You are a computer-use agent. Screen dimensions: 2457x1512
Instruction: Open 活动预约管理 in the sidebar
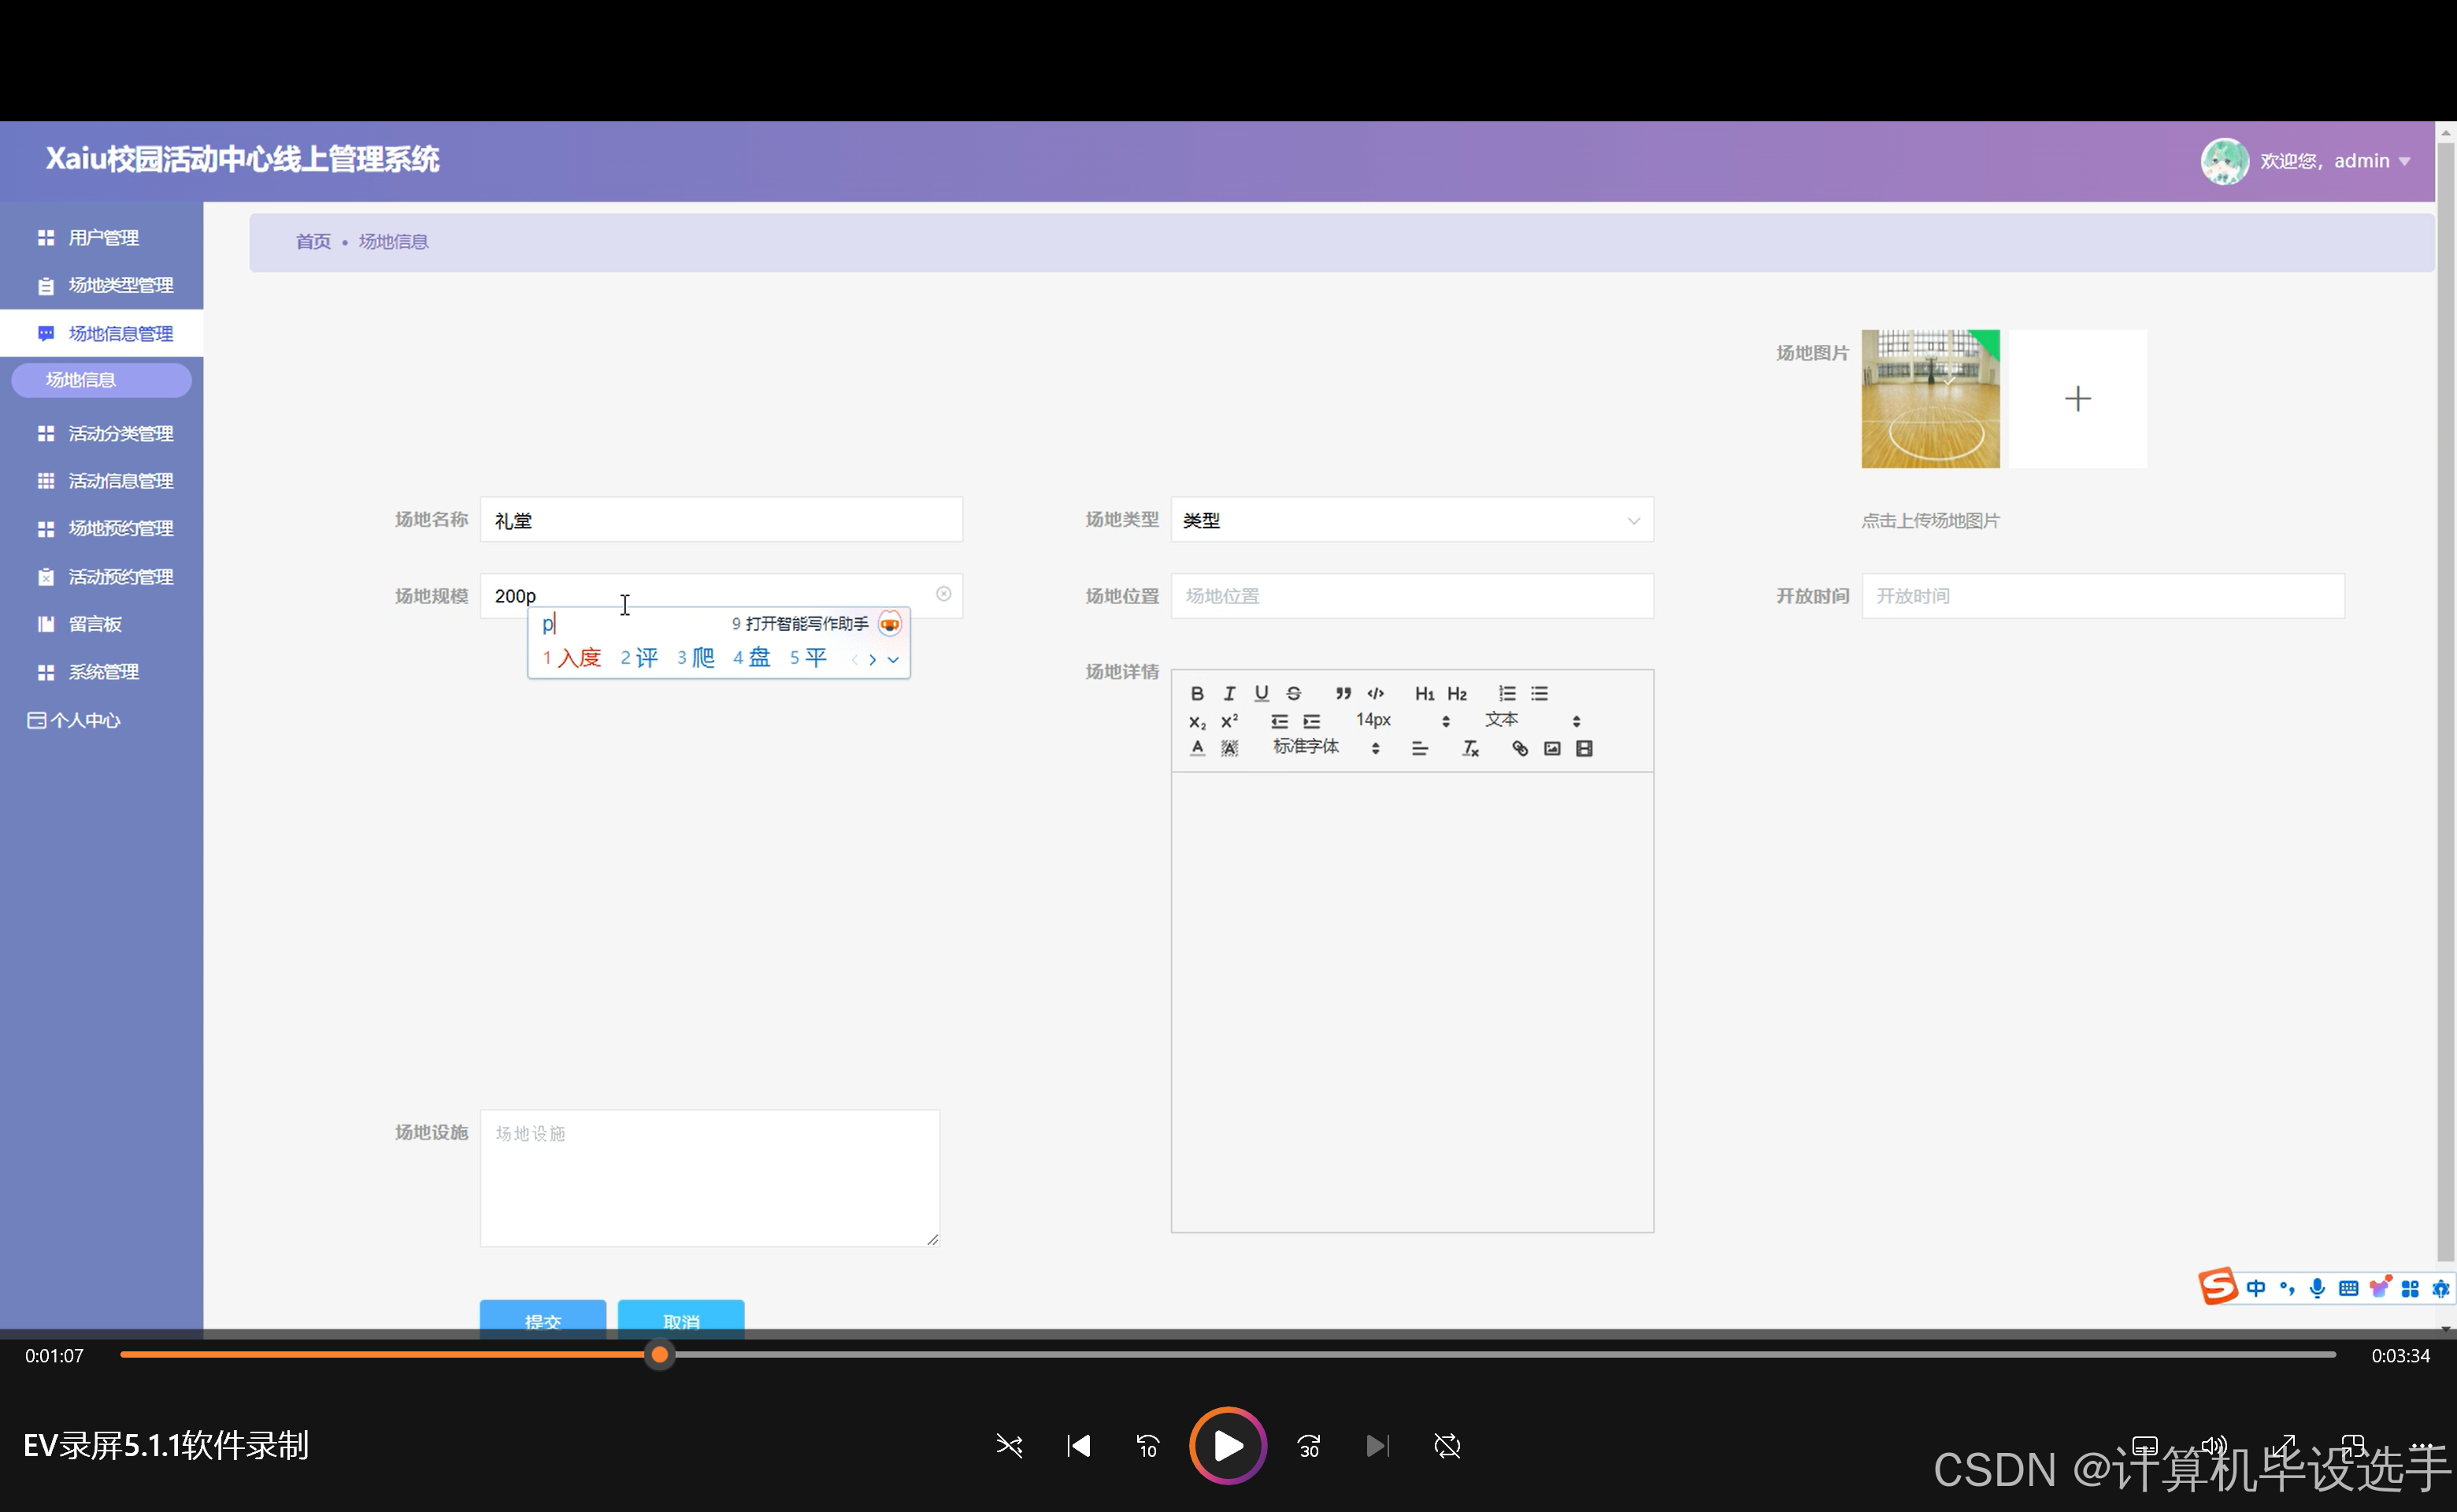[x=102, y=577]
